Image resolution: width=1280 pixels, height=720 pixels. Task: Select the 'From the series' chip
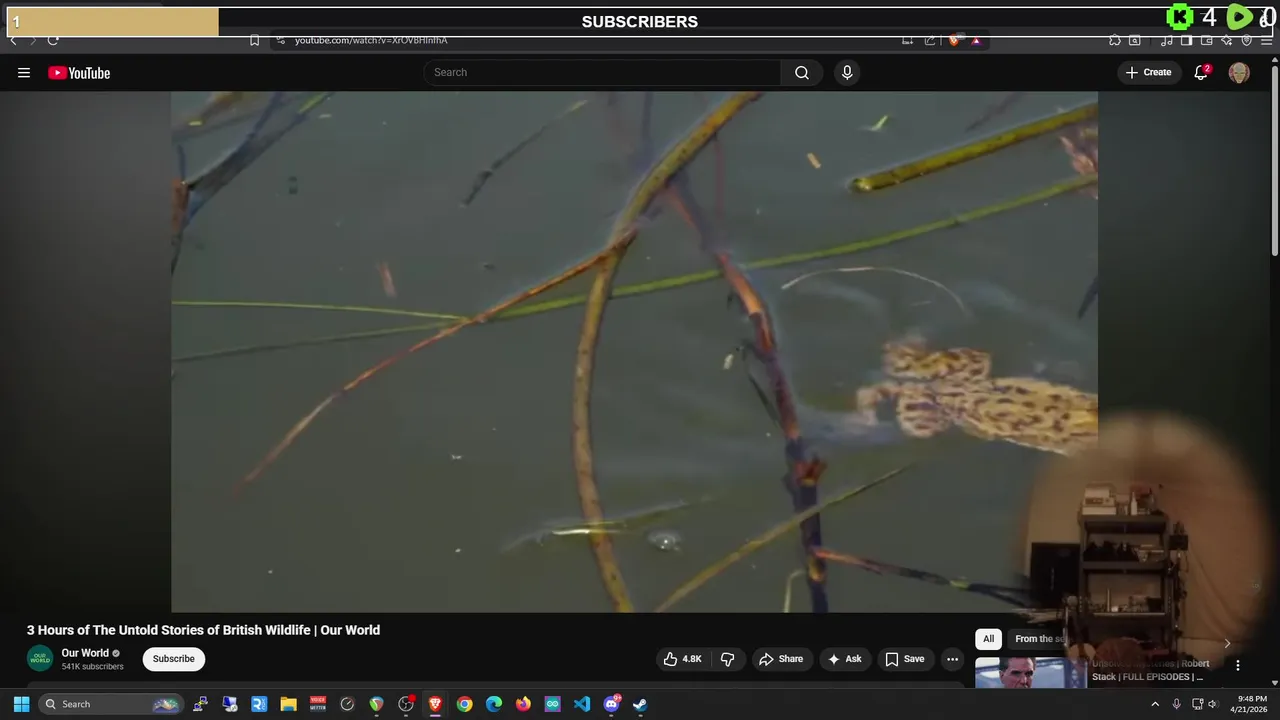coord(1038,639)
